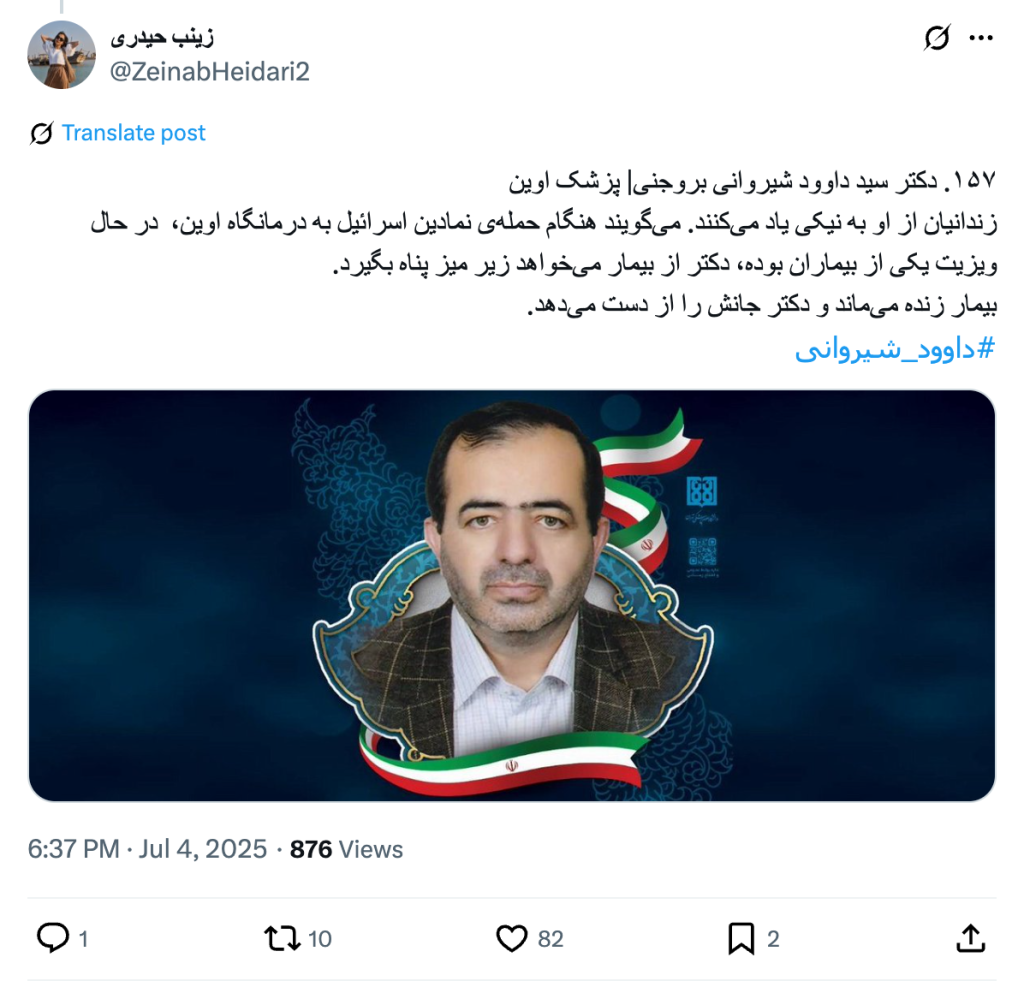Click the @ZeinabHeidari2 handle

(x=210, y=71)
